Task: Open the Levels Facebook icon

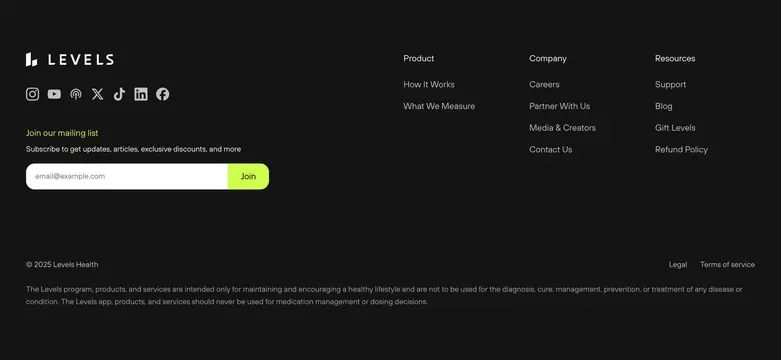Action: tap(162, 94)
